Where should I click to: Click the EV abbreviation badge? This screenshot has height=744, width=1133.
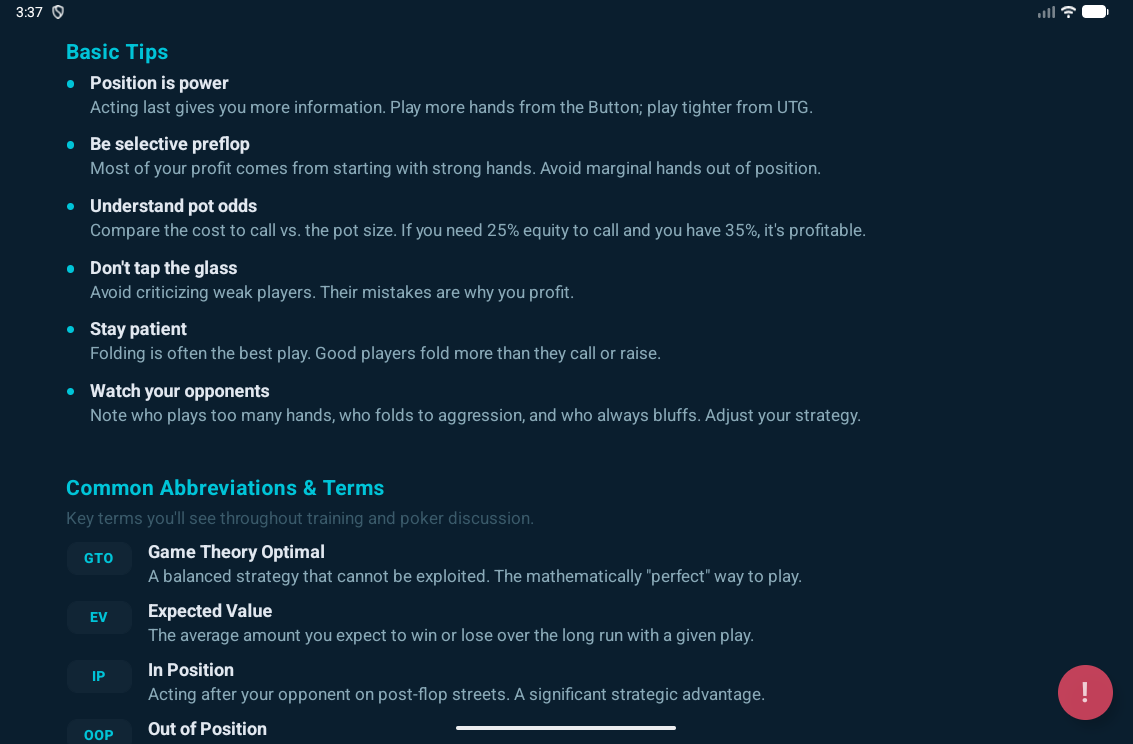(99, 617)
